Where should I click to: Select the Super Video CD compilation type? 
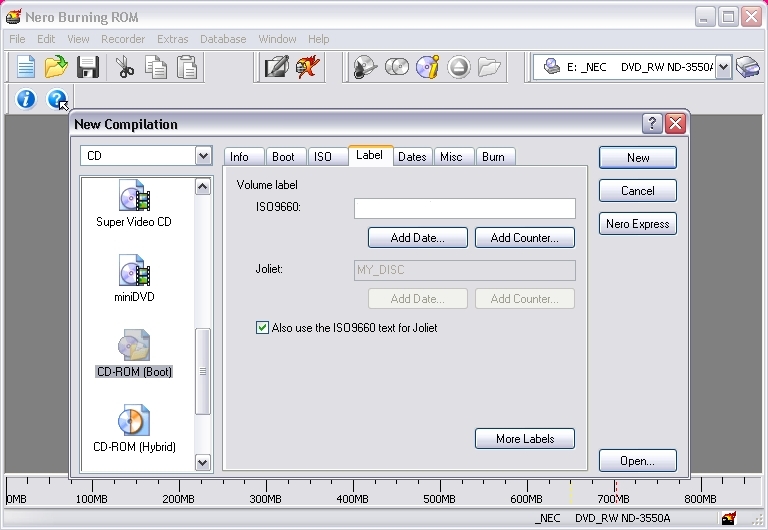(x=134, y=203)
